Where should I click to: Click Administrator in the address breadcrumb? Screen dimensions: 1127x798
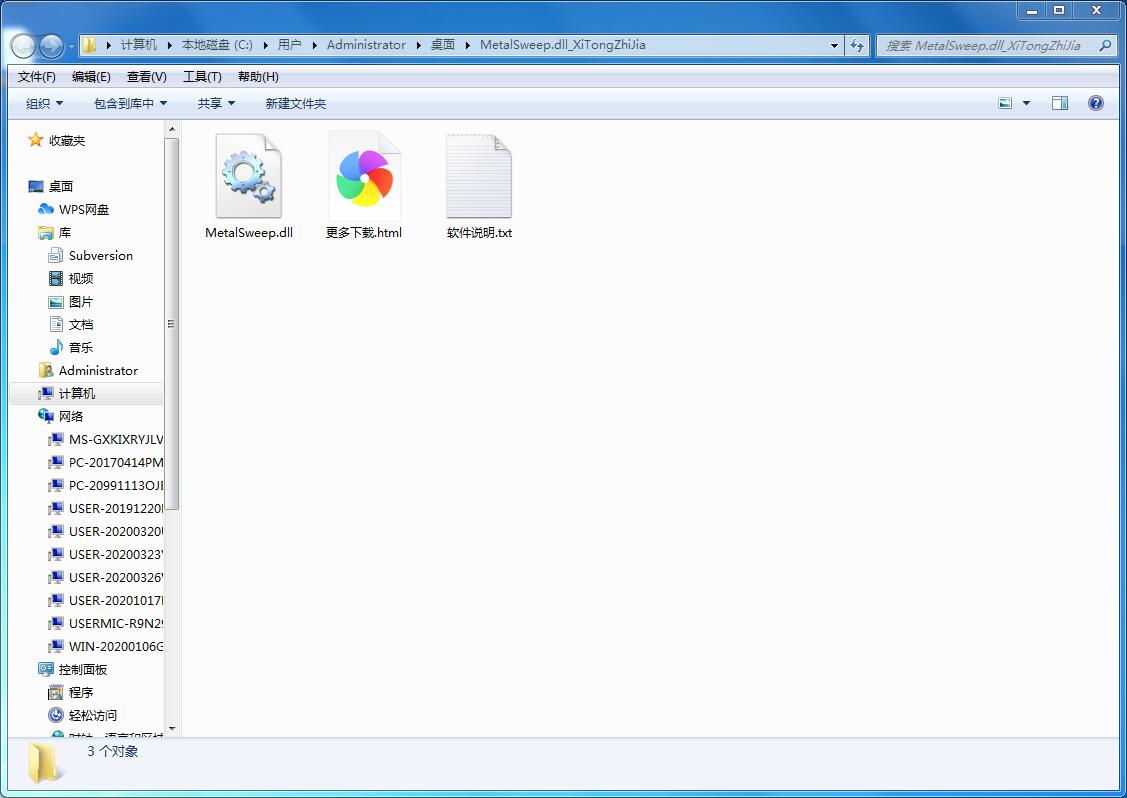[x=366, y=45]
